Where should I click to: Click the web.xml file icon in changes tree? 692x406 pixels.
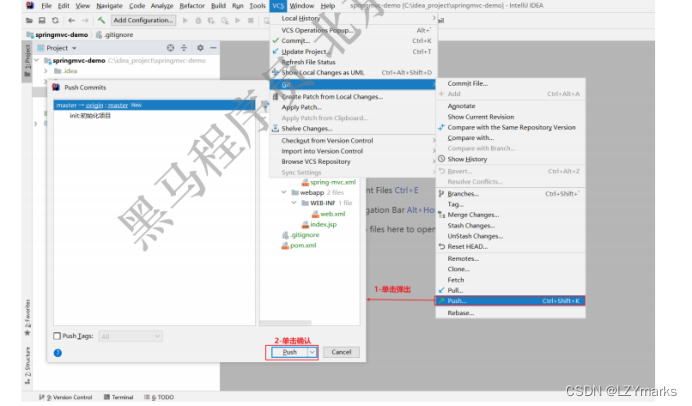[315, 214]
